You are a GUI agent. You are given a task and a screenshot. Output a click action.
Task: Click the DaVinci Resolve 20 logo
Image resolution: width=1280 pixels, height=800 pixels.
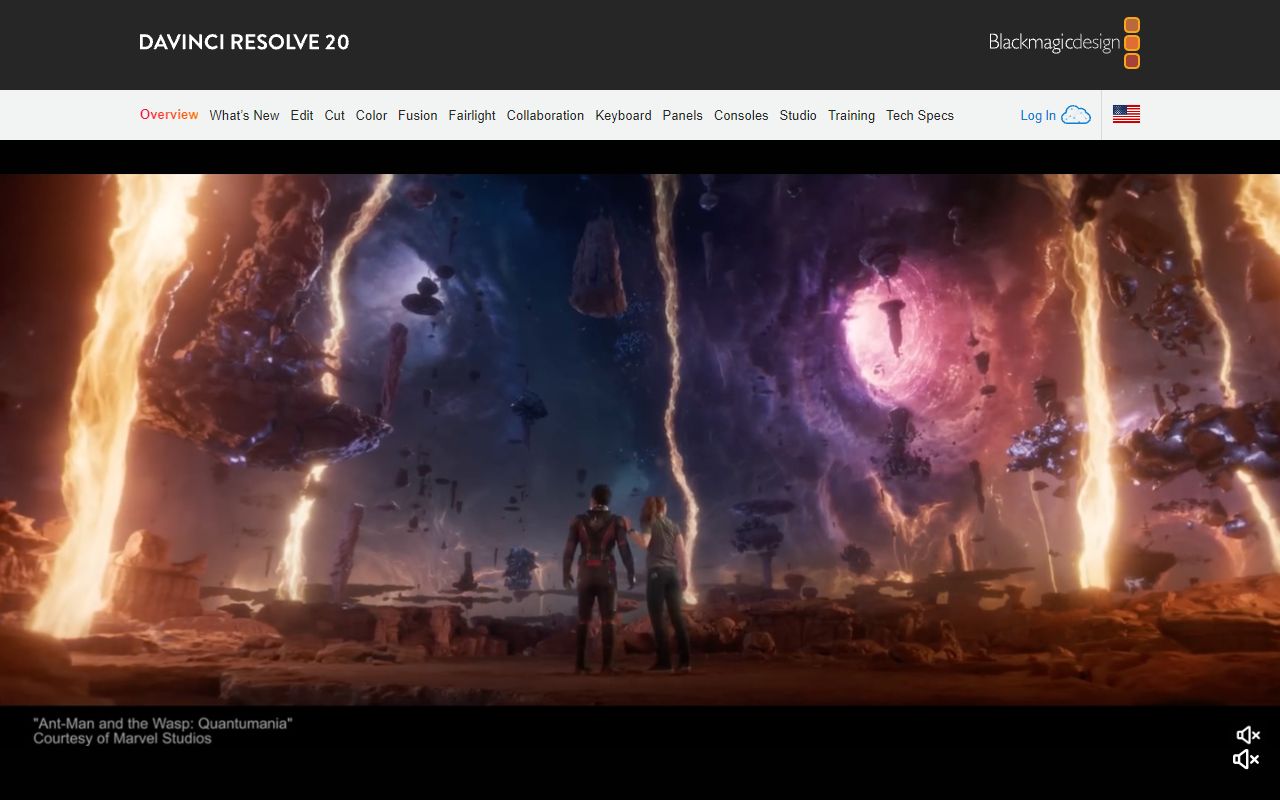(x=244, y=42)
